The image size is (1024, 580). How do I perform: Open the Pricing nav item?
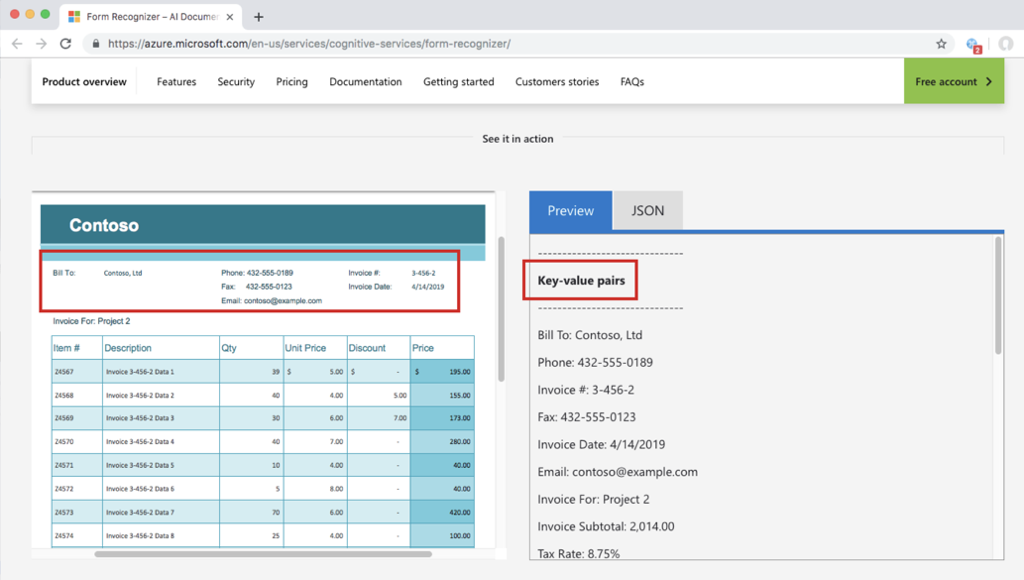pos(291,82)
